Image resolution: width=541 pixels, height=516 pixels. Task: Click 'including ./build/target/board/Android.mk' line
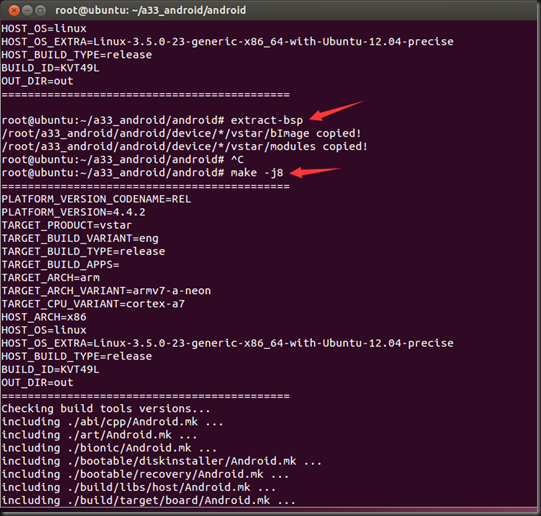tap(148, 500)
